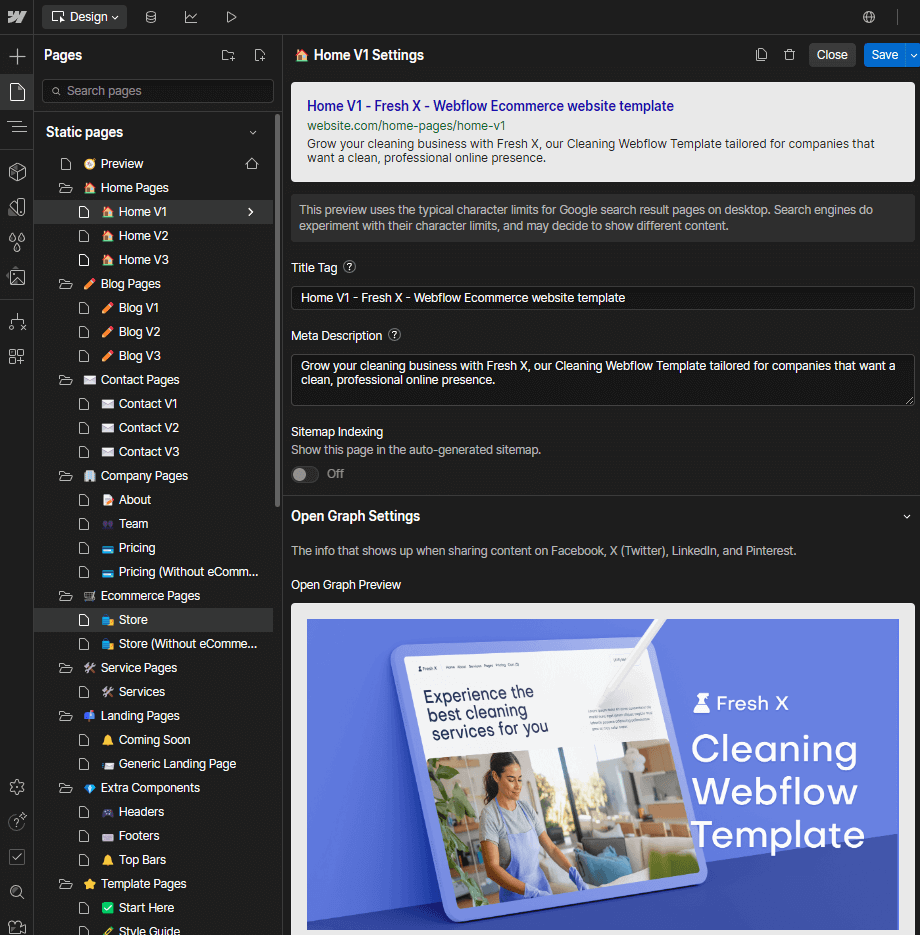Collapse the Open Graph Settings section

(906, 516)
